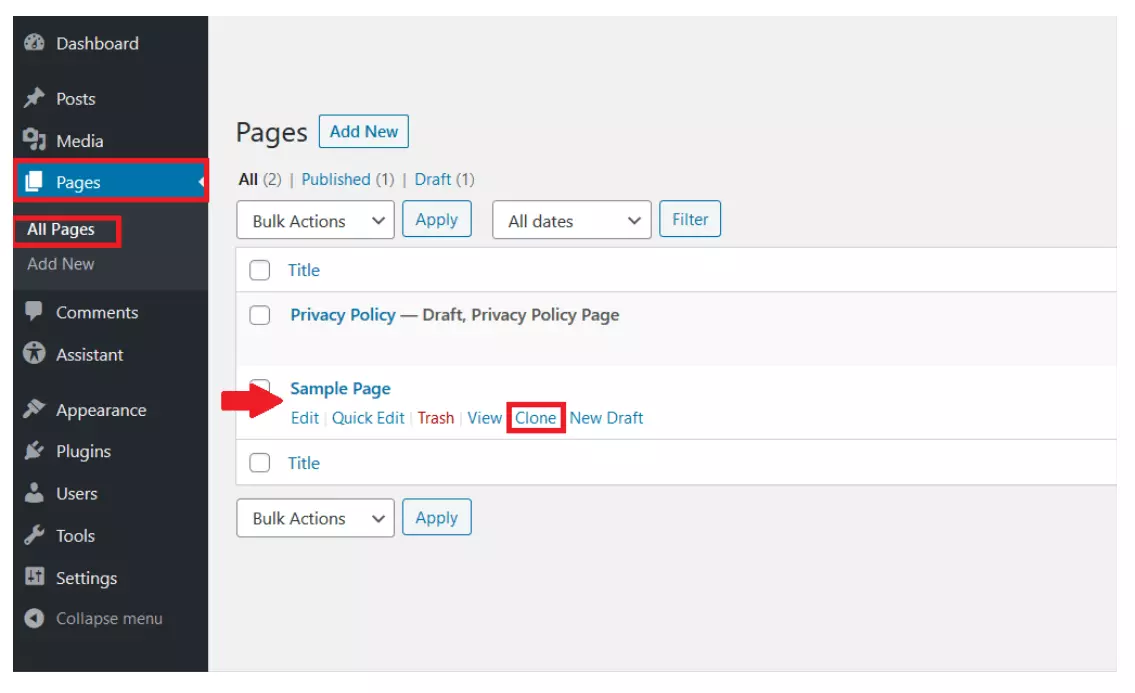Viewport: 1135px width, 693px height.
Task: Open the Sample Page title link
Action: coord(340,389)
